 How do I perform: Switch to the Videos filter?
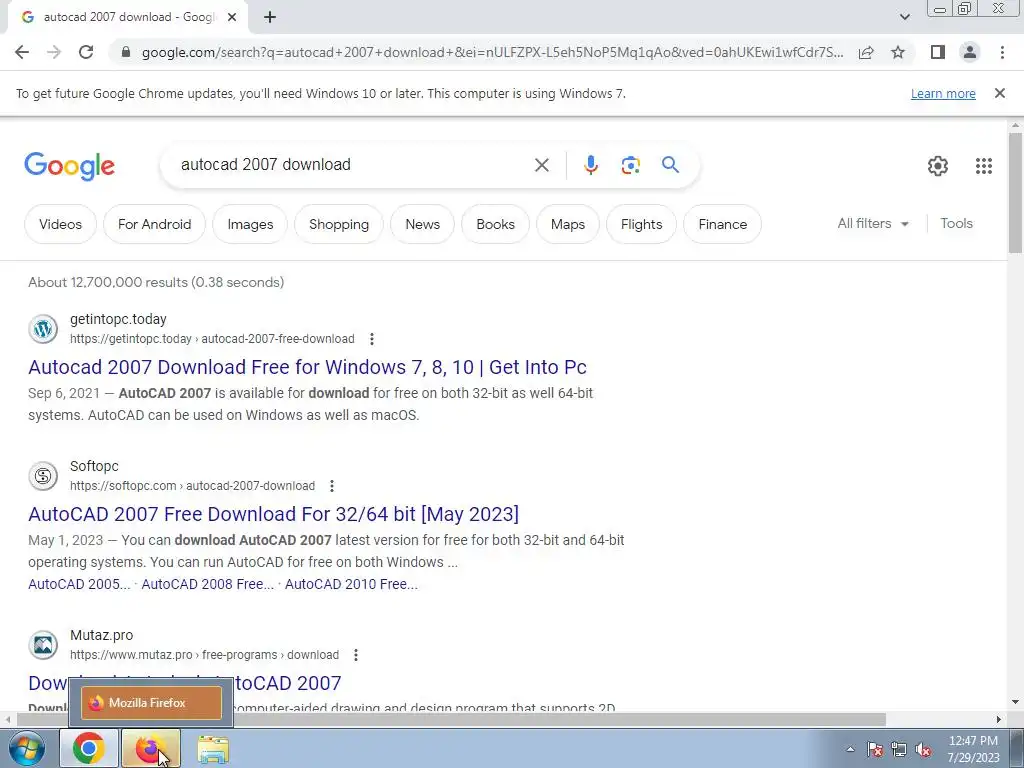[x=60, y=224]
